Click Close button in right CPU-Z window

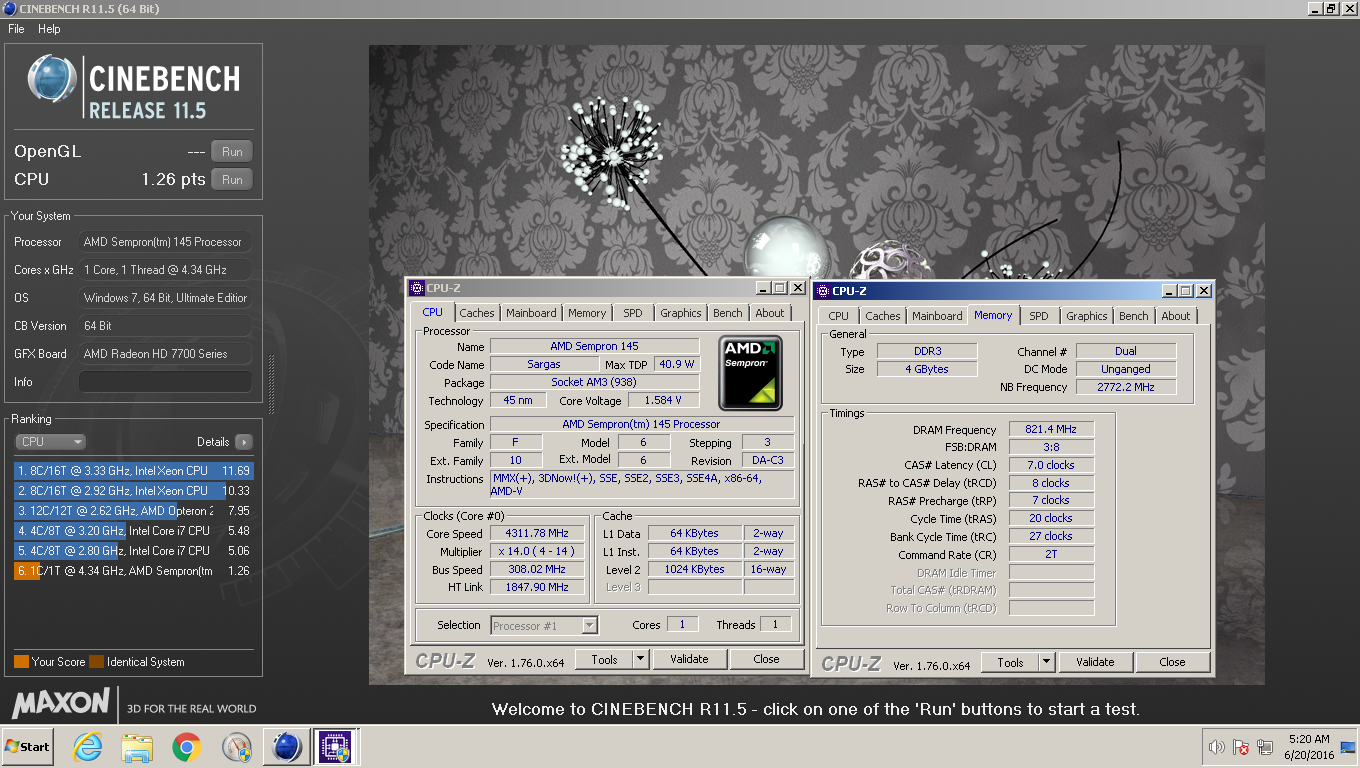[x=1172, y=663]
